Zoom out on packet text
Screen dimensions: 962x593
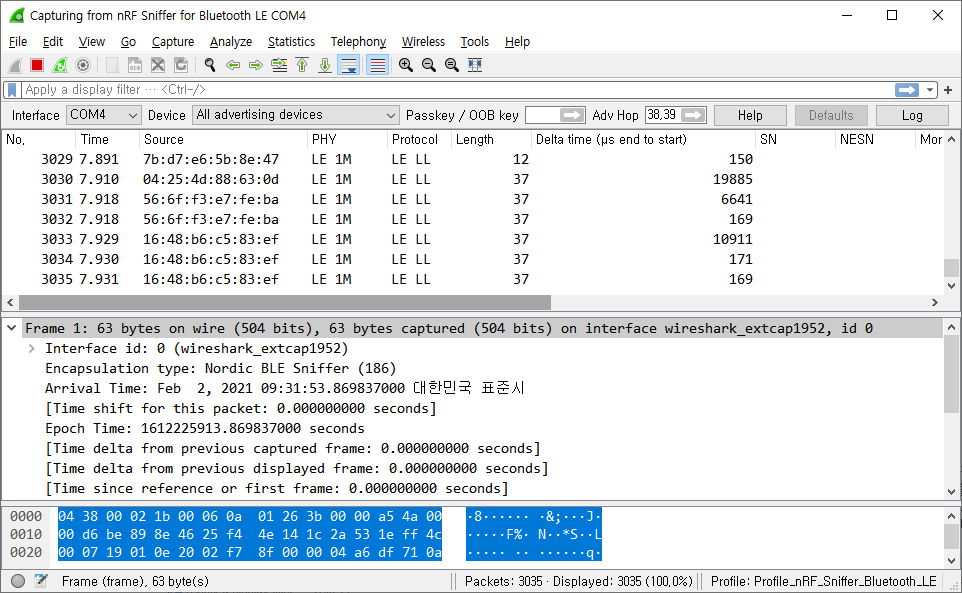pos(429,65)
